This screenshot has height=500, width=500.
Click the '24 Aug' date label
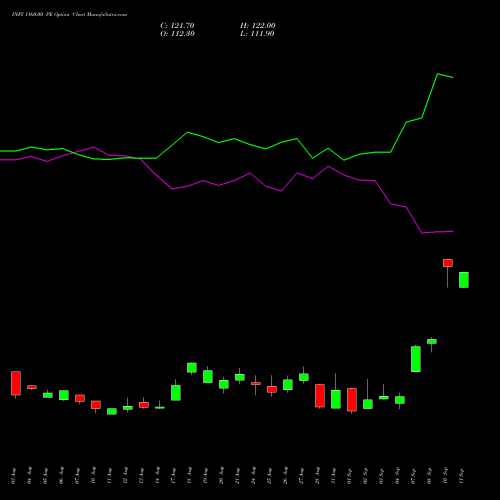click(254, 476)
